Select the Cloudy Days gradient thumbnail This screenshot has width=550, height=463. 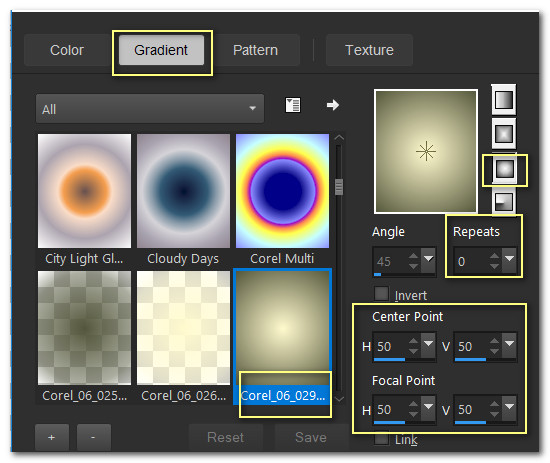tap(183, 191)
